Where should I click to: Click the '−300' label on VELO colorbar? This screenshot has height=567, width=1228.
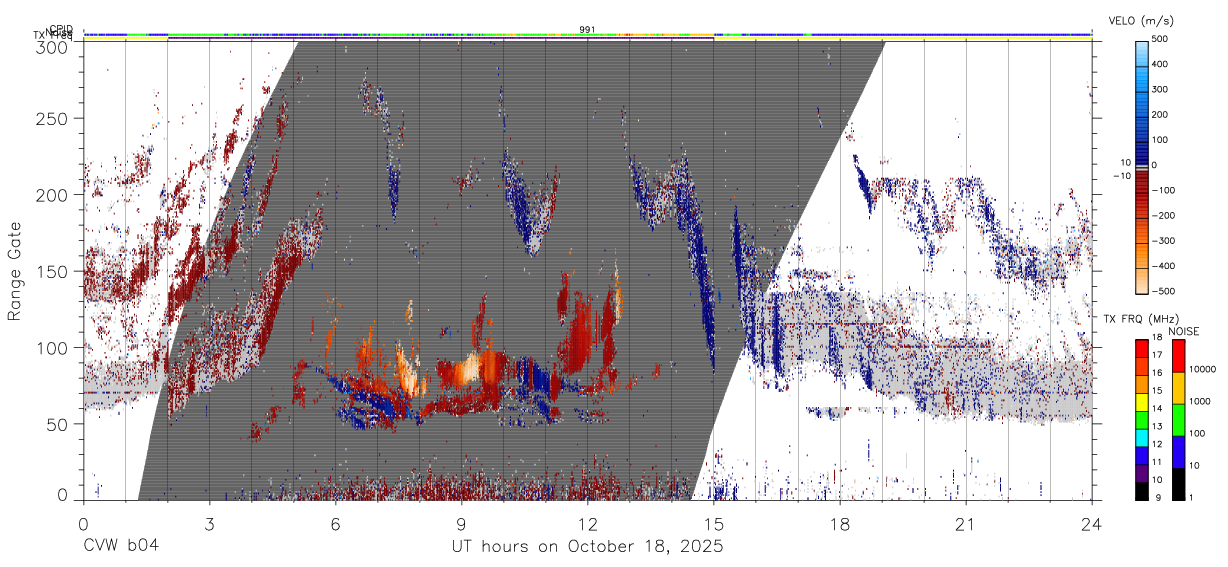(1166, 241)
